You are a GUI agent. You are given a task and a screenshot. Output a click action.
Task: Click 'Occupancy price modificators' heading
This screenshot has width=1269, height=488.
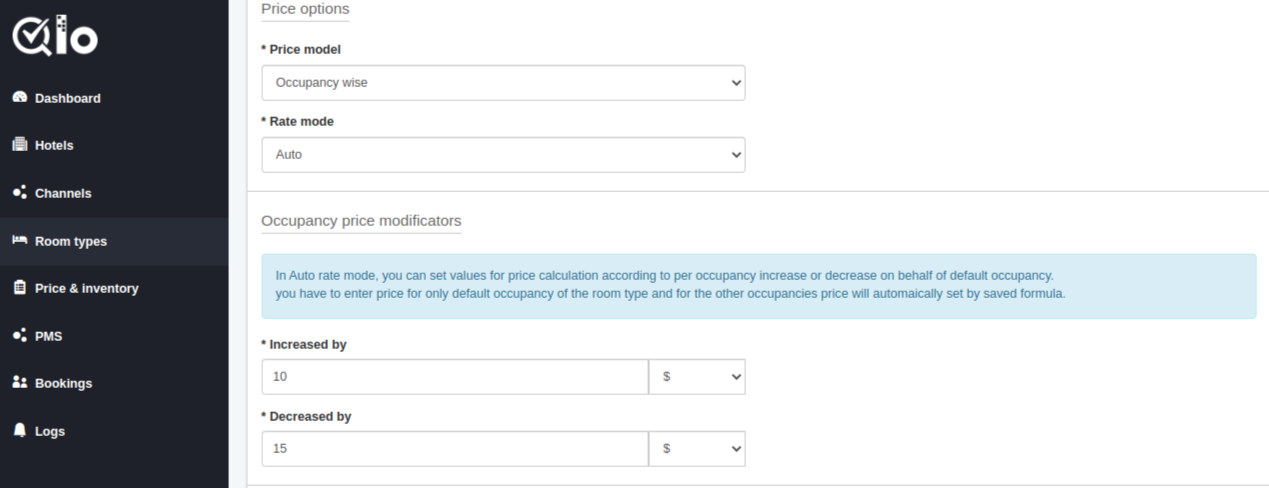click(361, 221)
